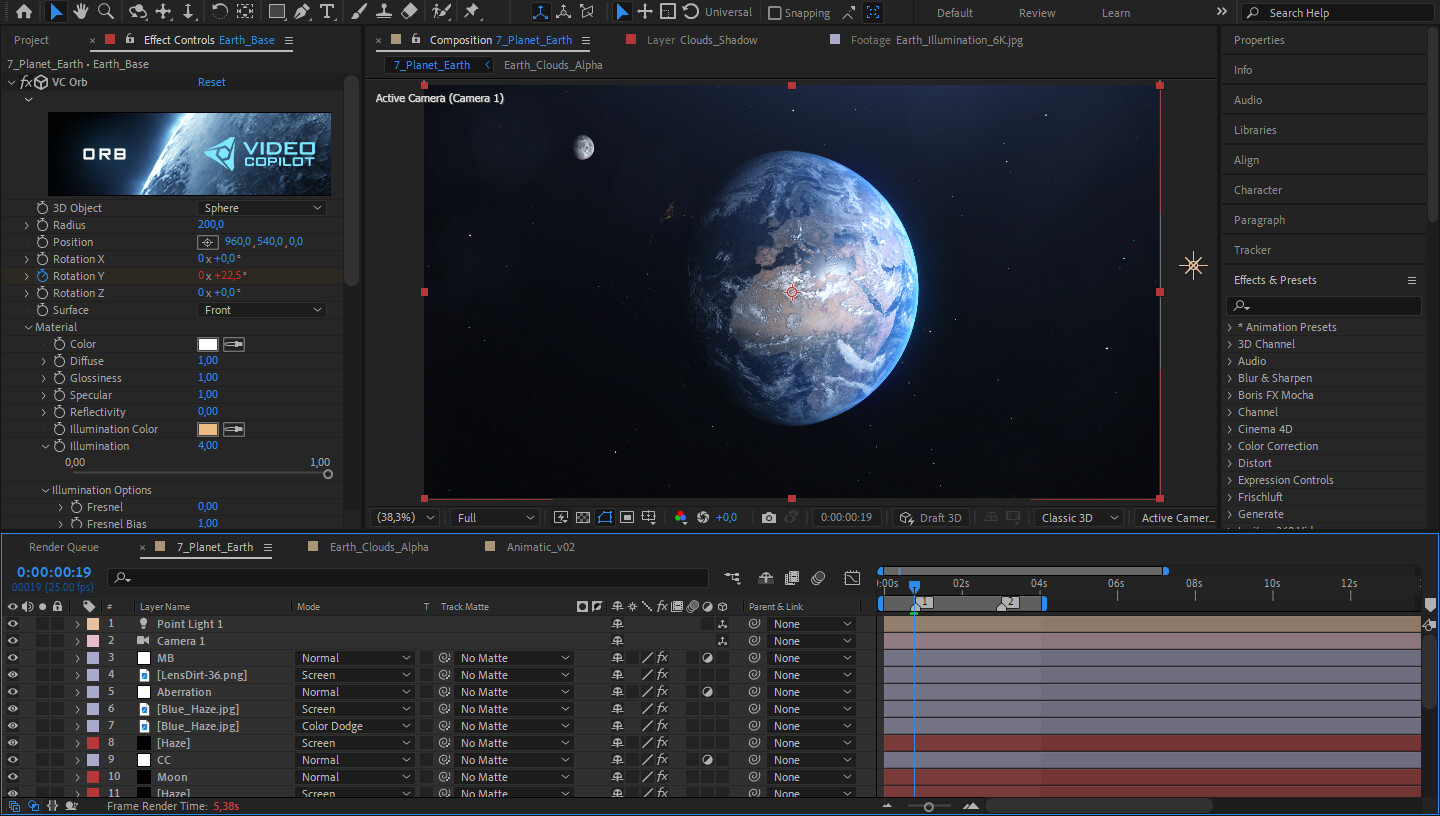Select the Rectangle shape tool

277,12
